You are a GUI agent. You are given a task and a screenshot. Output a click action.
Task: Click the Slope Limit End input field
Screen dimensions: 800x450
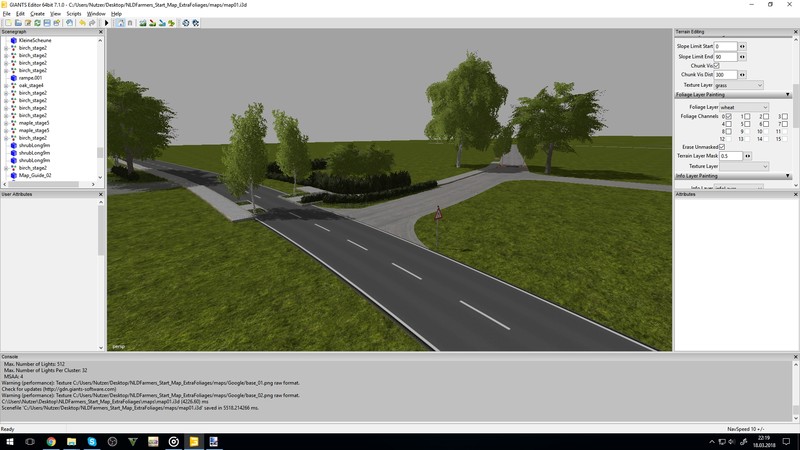pos(725,57)
